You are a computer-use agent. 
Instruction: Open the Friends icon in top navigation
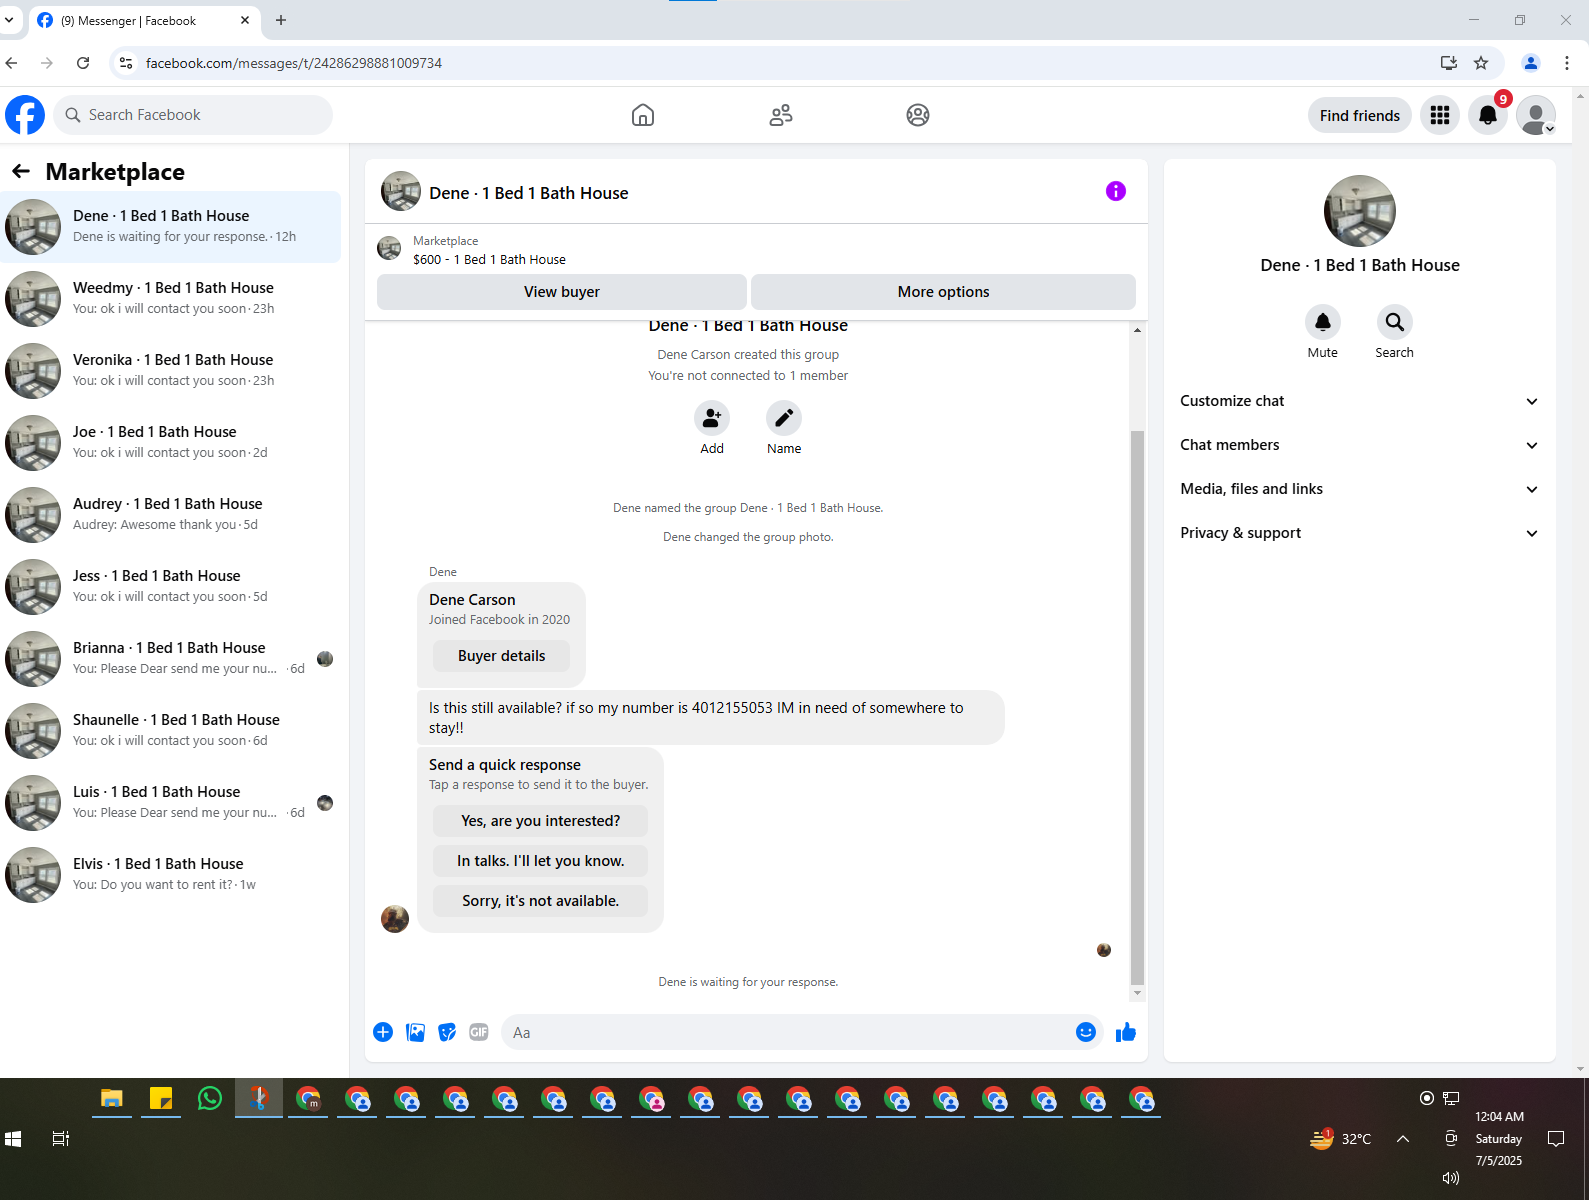(x=781, y=115)
